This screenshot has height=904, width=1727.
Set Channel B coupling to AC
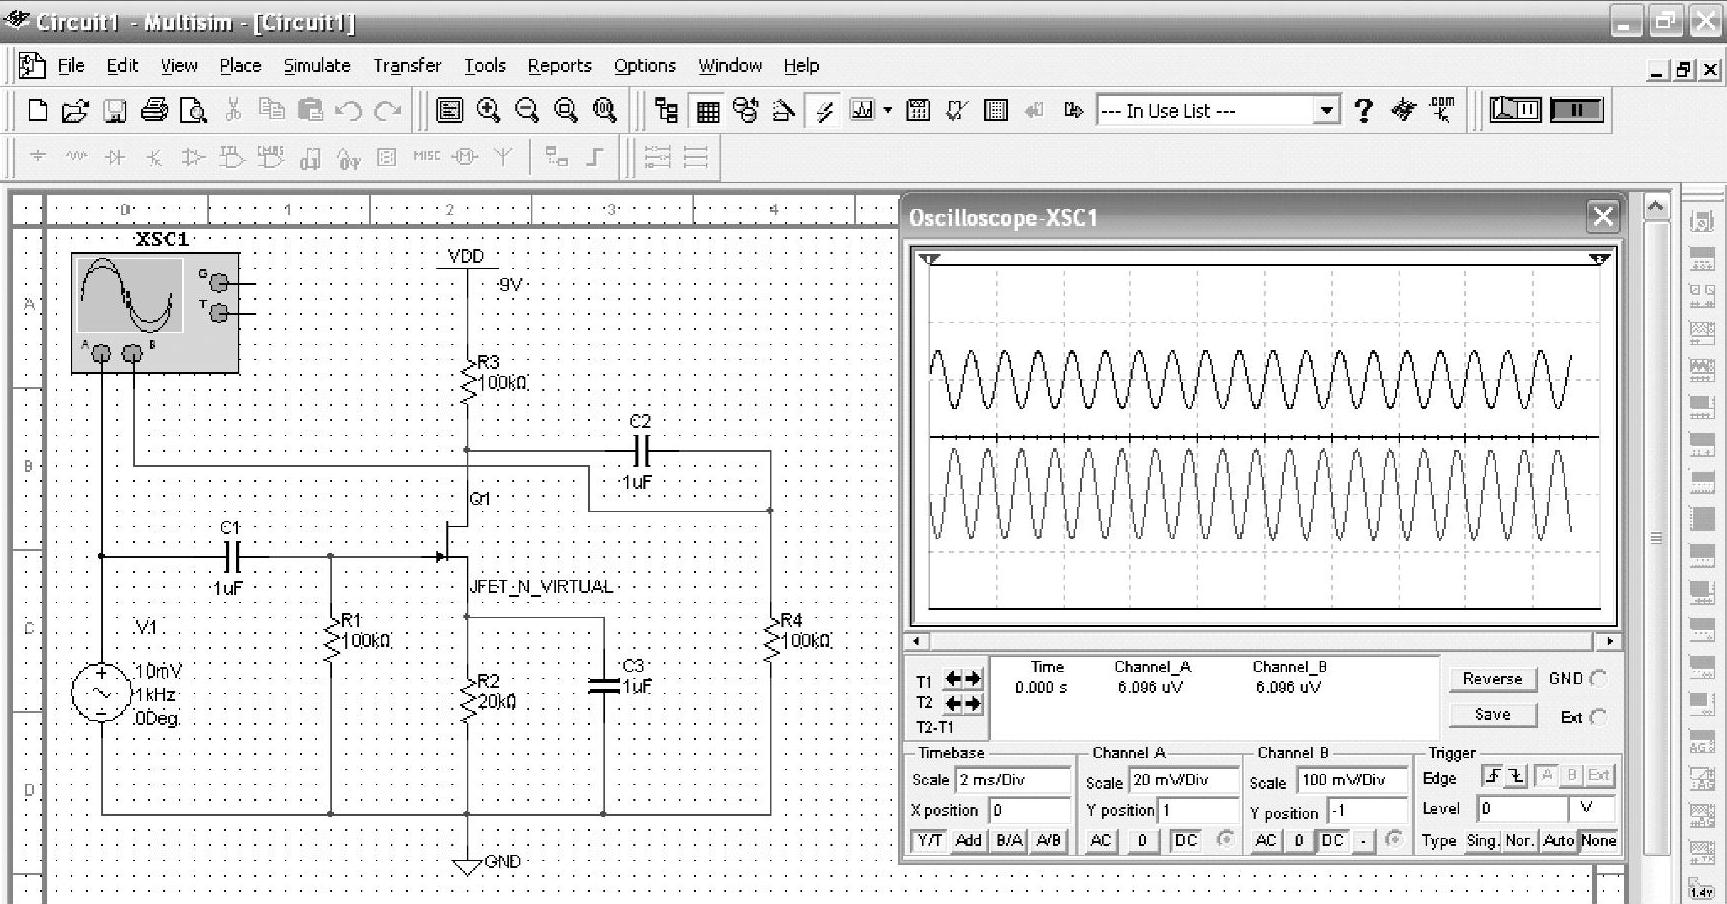point(1266,841)
